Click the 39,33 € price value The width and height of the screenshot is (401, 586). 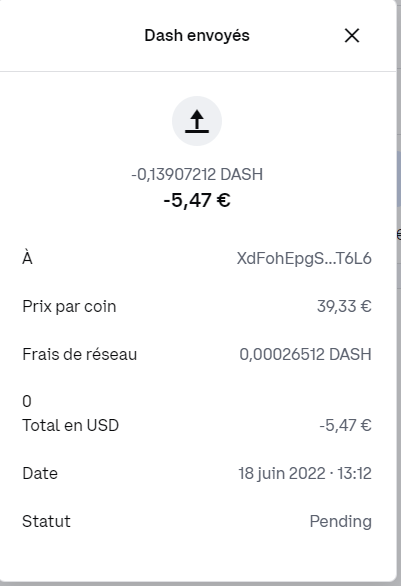tap(344, 306)
